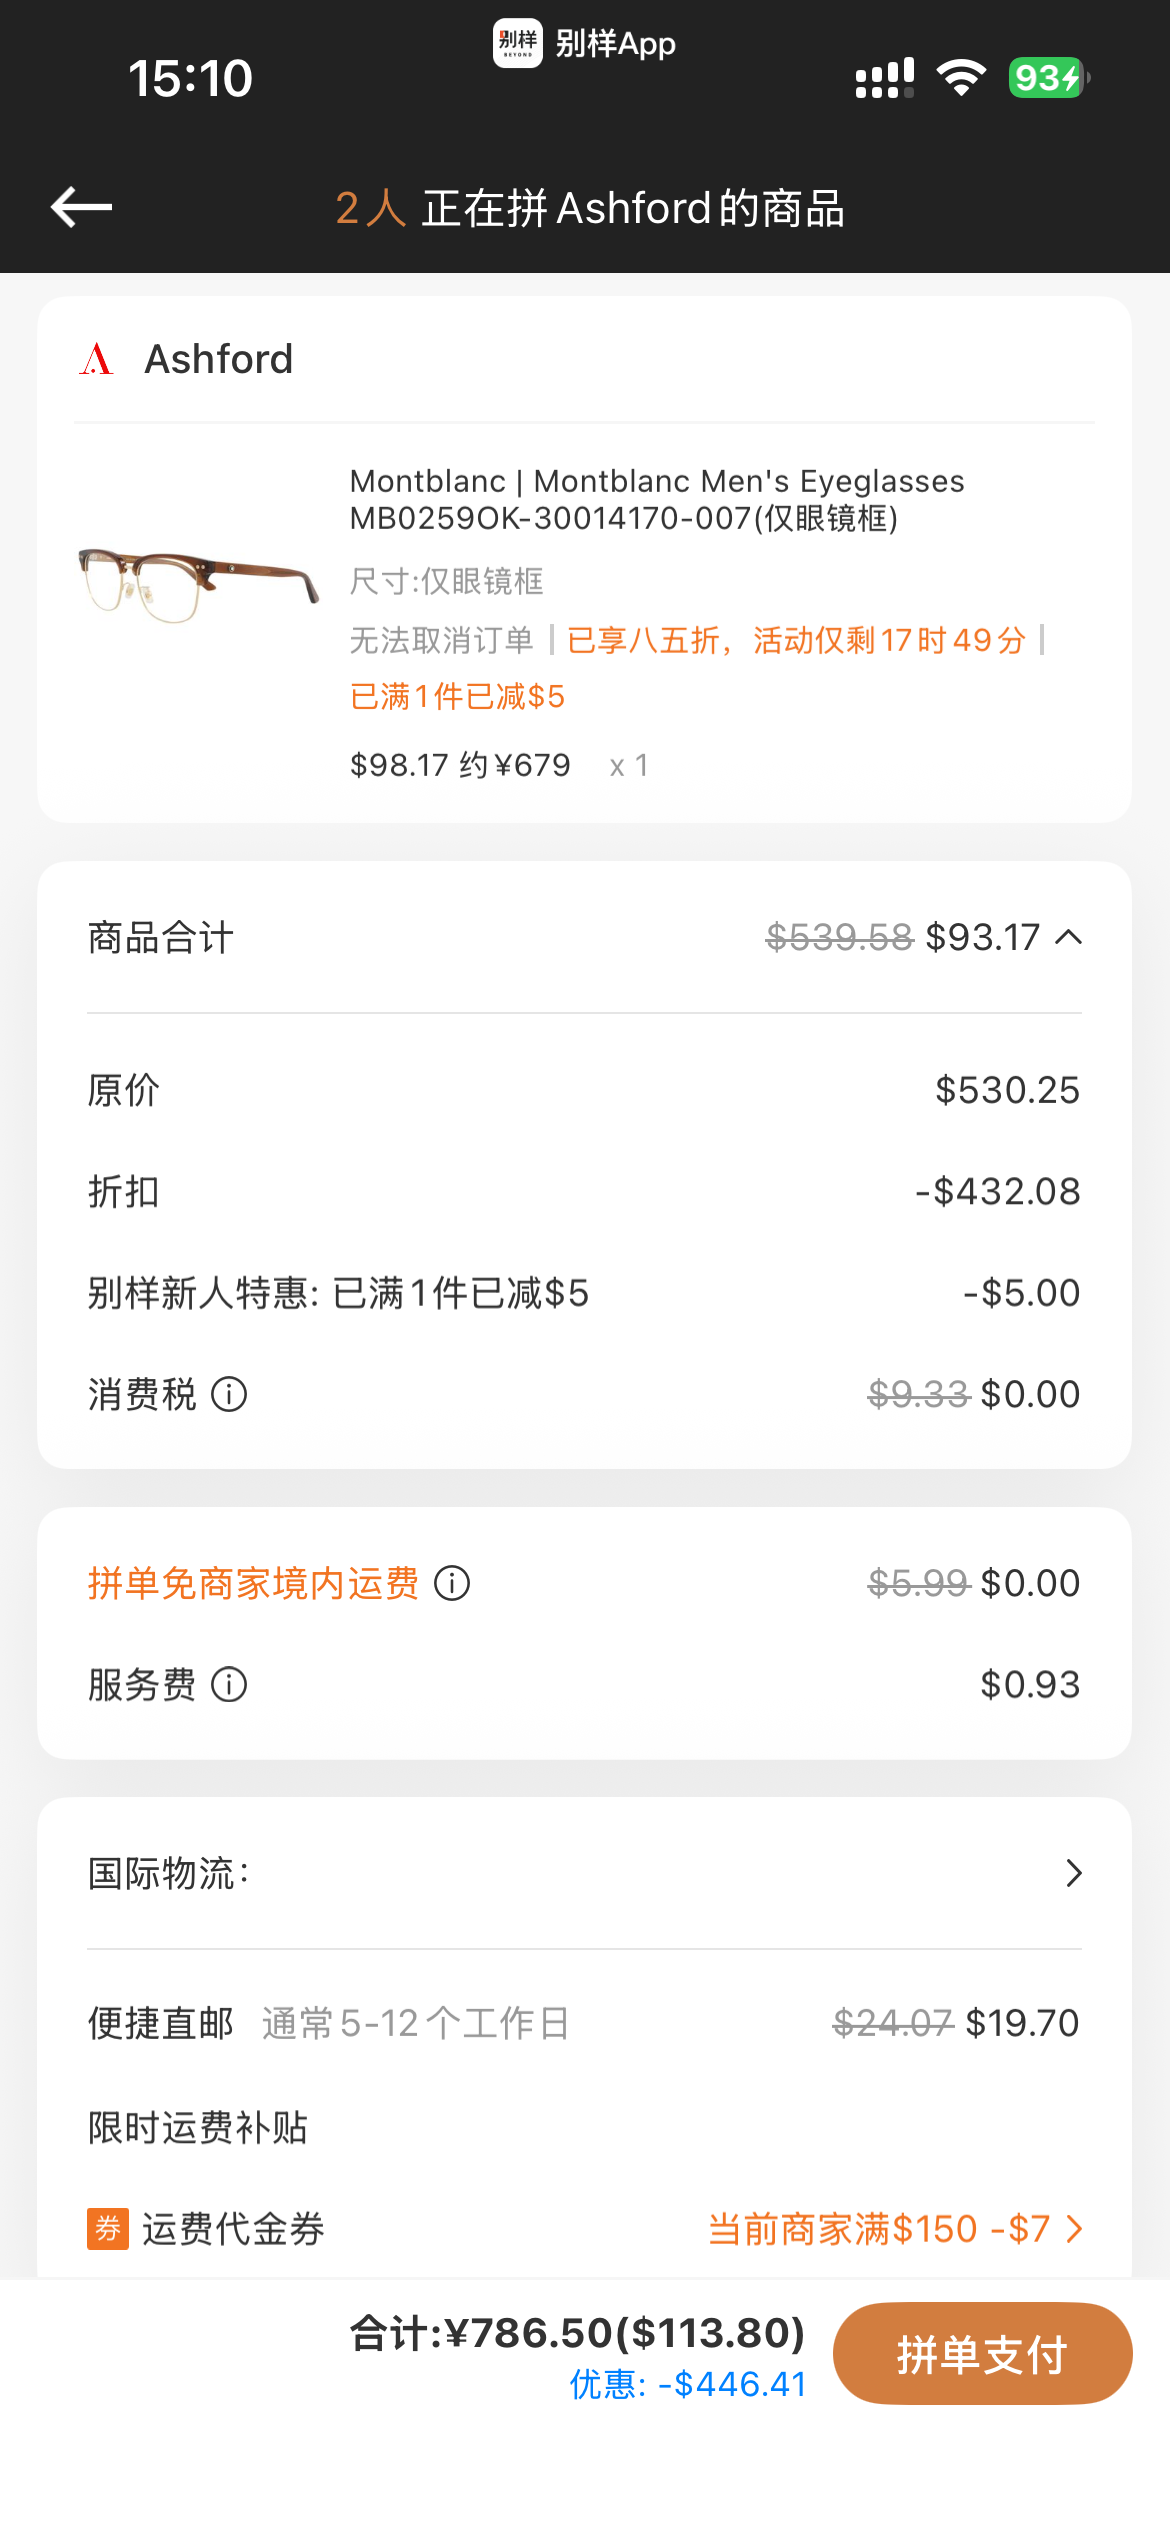The width and height of the screenshot is (1170, 2532).
Task: Tap the Ashford merchant name
Action: [x=219, y=359]
